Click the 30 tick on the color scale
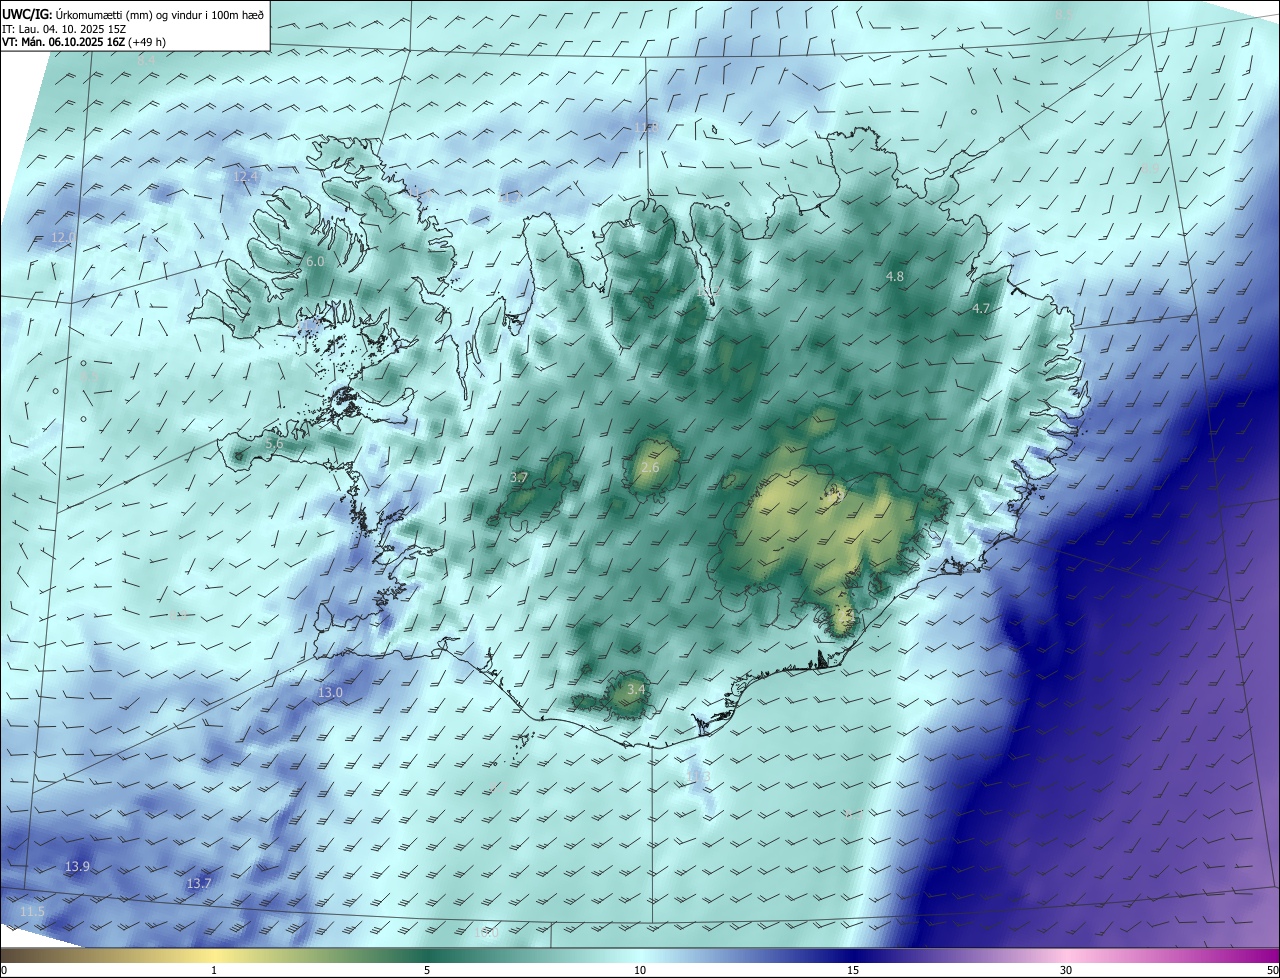Viewport: 1280px width, 978px height. click(x=1066, y=970)
